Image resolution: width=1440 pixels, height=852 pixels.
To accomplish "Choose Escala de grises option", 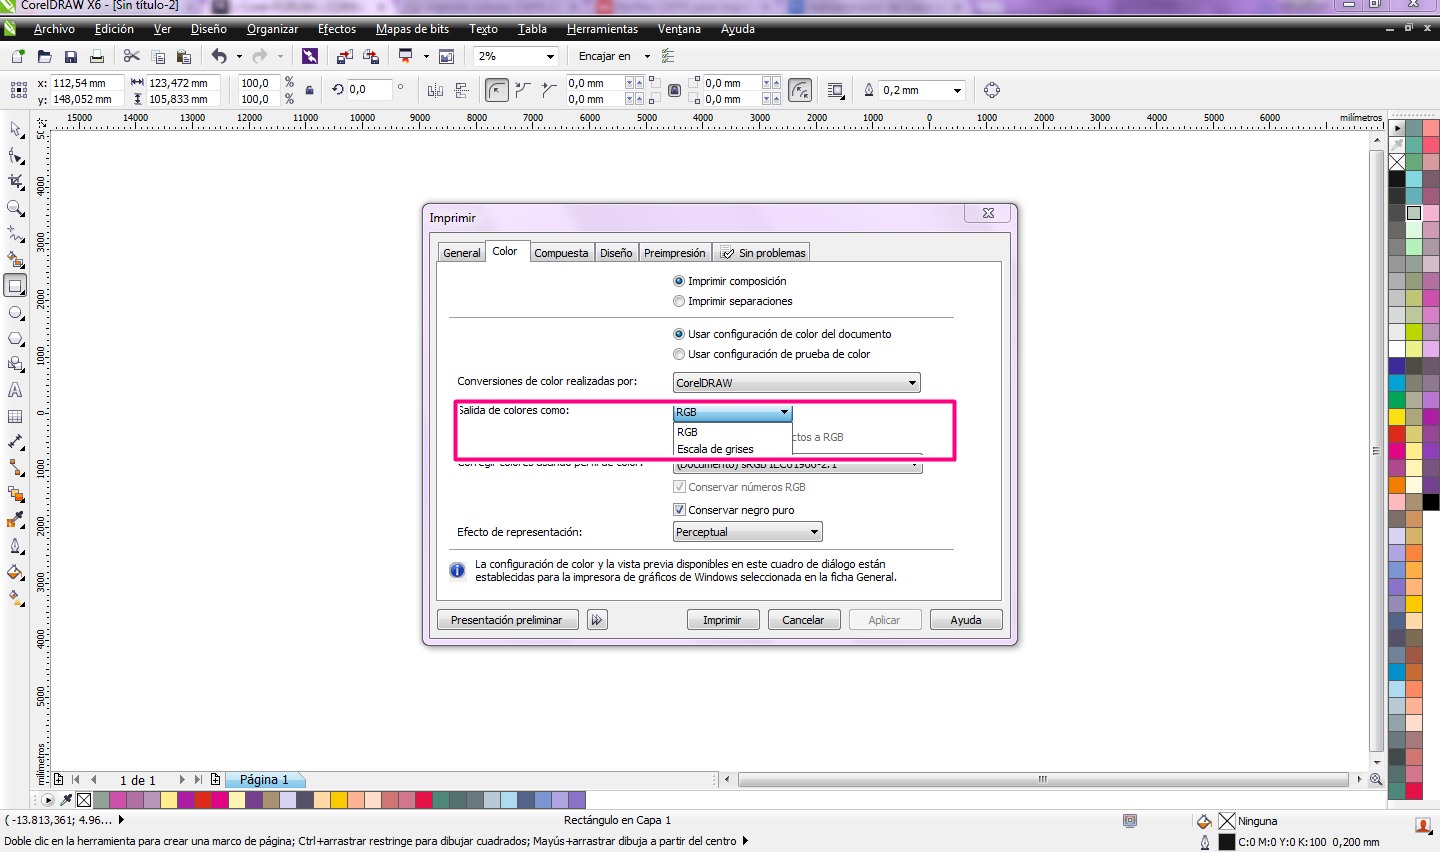I will click(732, 449).
